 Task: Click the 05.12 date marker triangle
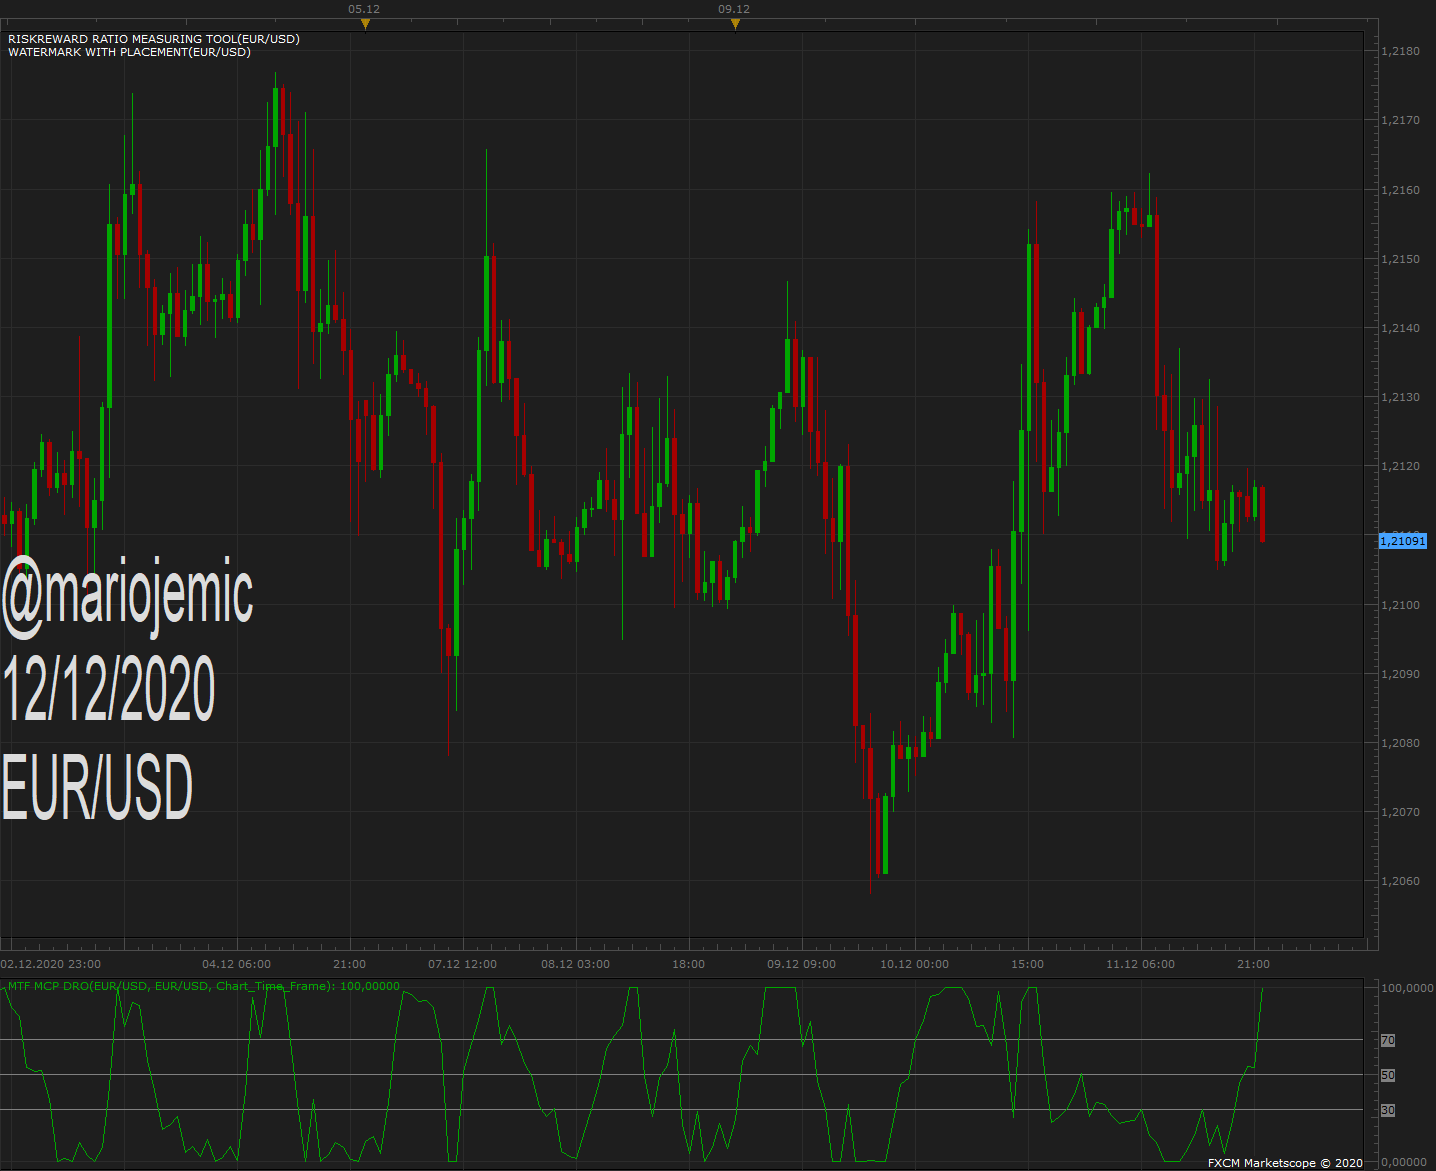pos(365,24)
